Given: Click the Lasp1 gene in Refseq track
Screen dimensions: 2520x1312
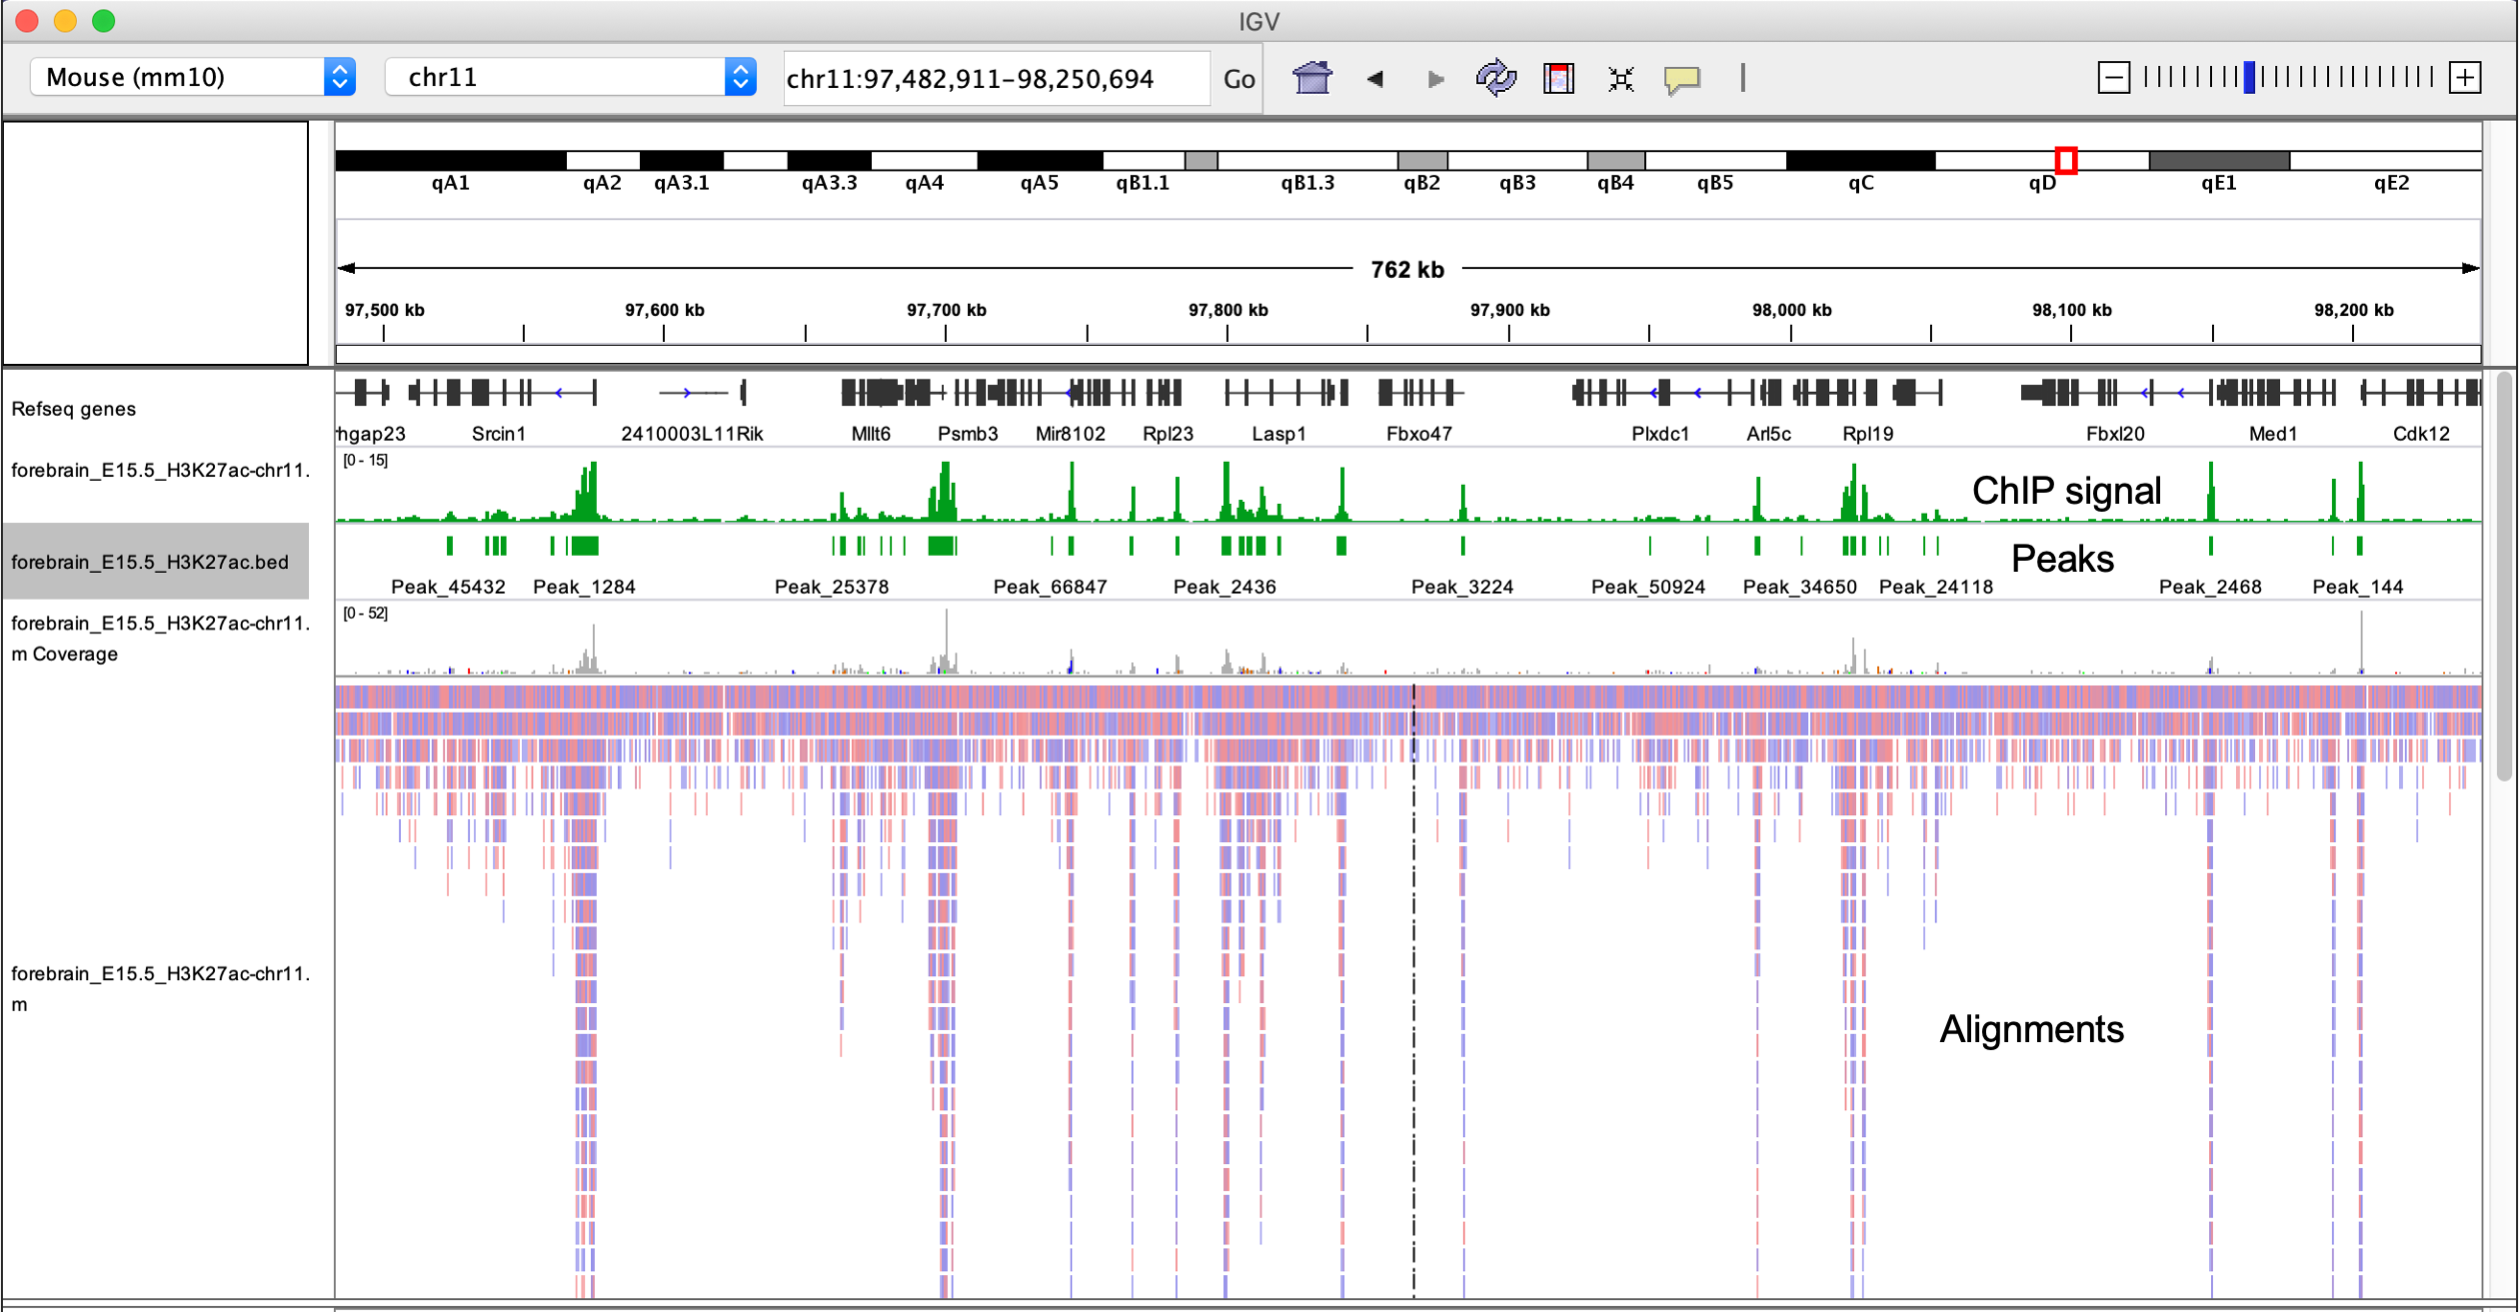Looking at the screenshot, I should point(1280,394).
